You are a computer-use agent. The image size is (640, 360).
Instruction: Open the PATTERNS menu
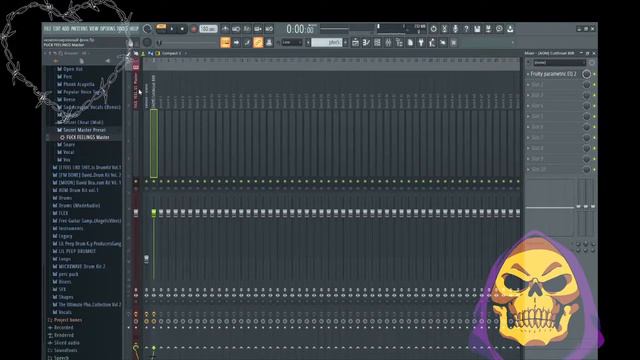tap(79, 29)
